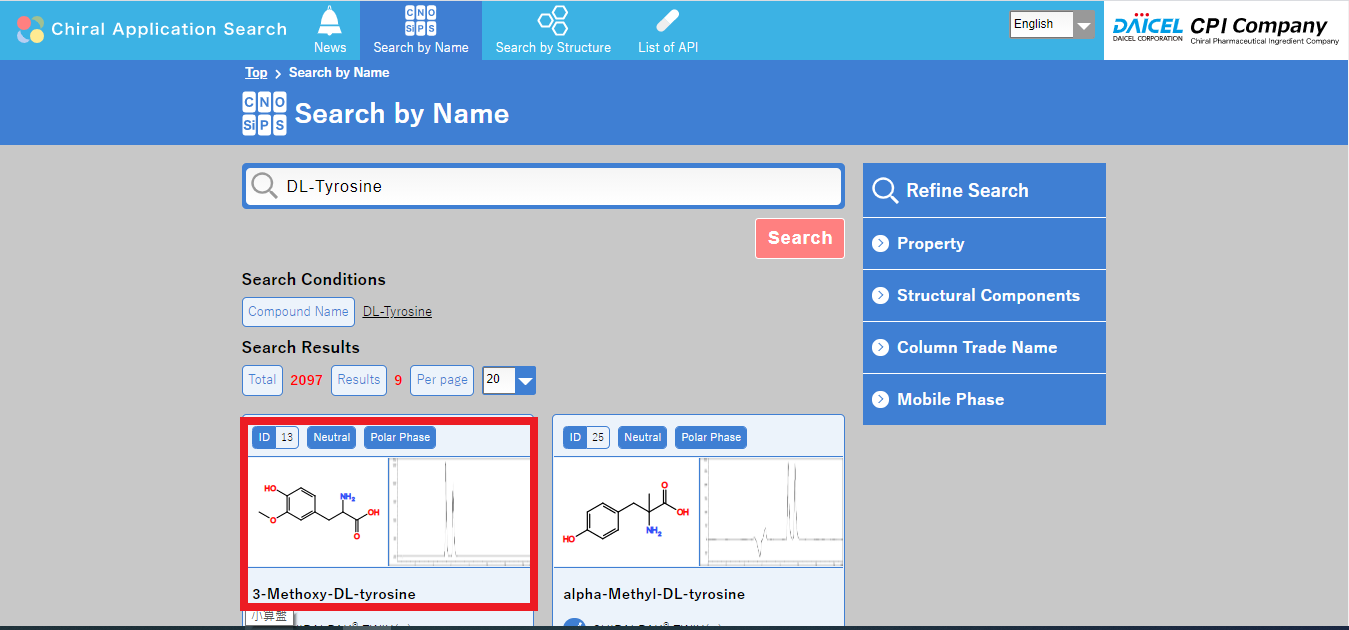Open the List of API pill icon
This screenshot has height=630, width=1349.
[668, 19]
